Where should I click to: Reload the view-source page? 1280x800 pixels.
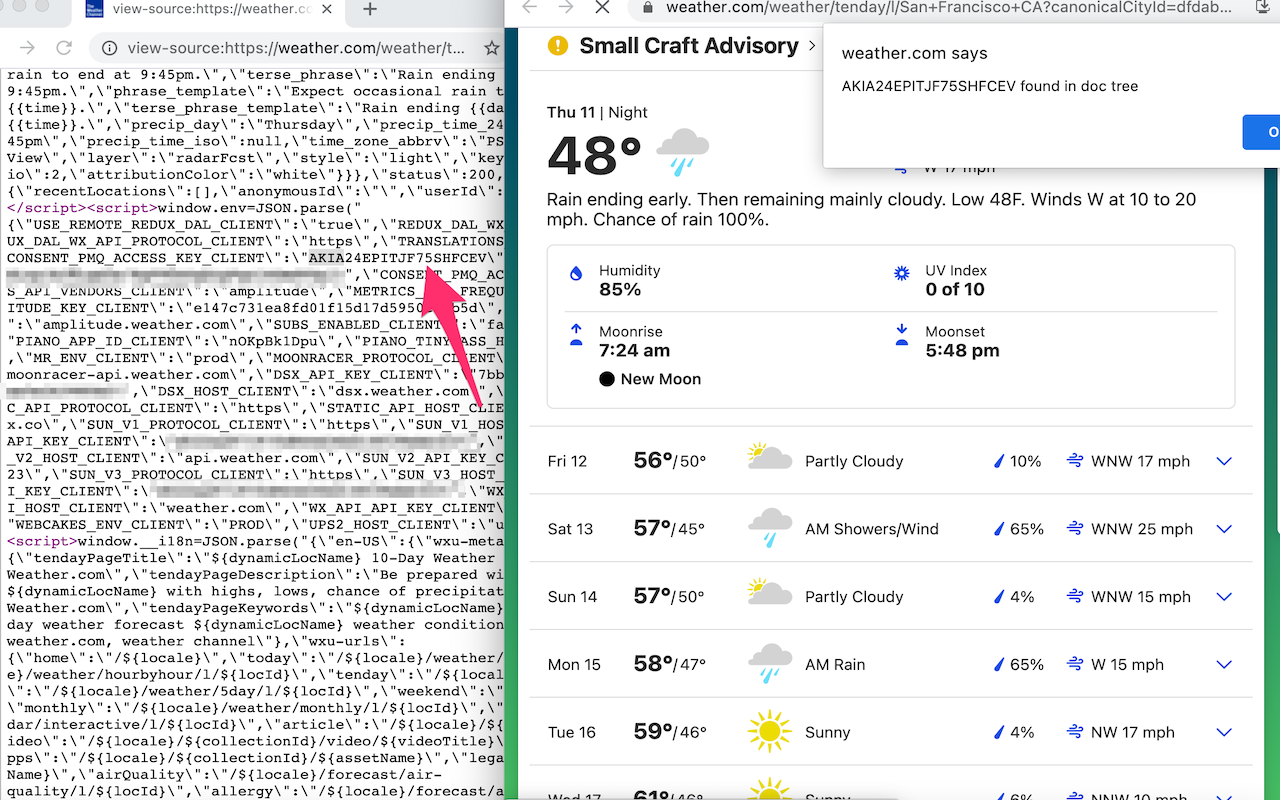tap(64, 48)
